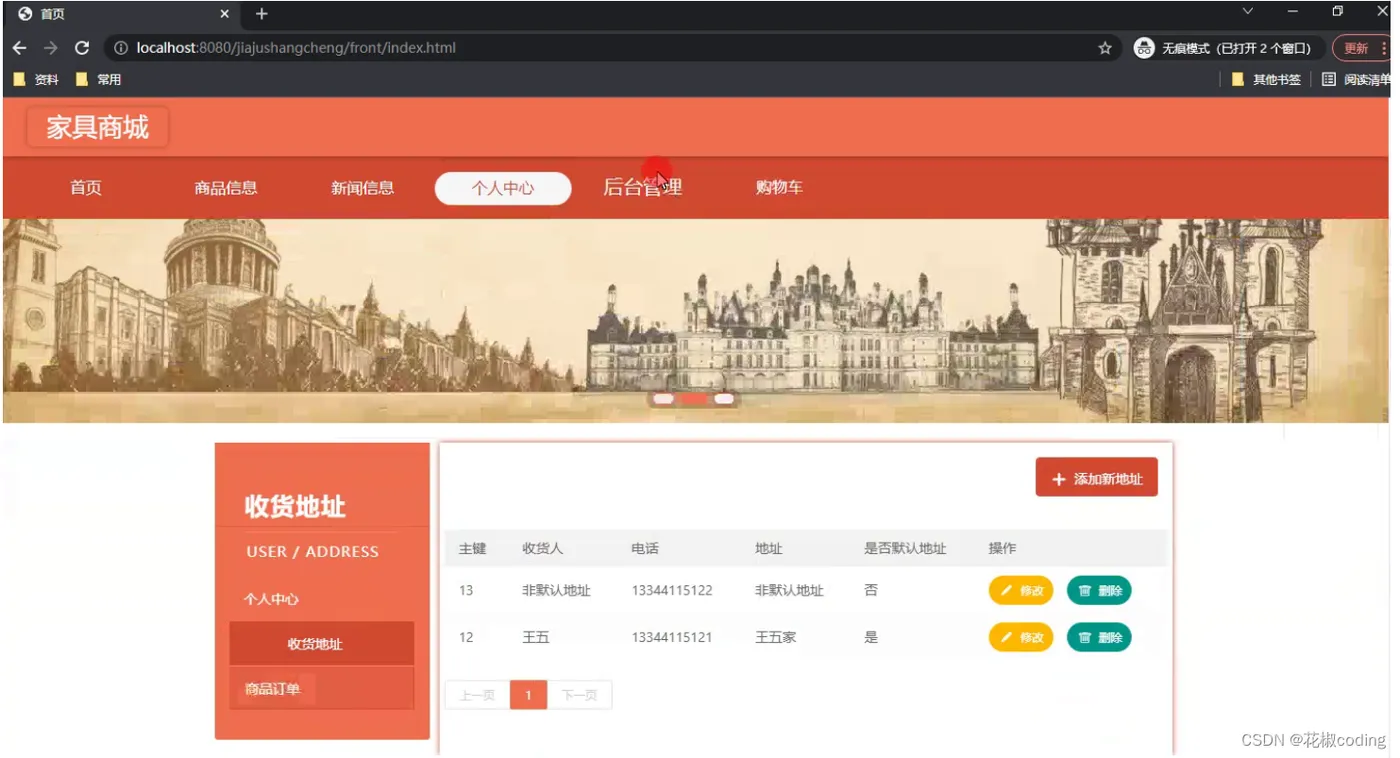
Task: Click the pencil icon in 王五 row
Action: click(x=1006, y=637)
